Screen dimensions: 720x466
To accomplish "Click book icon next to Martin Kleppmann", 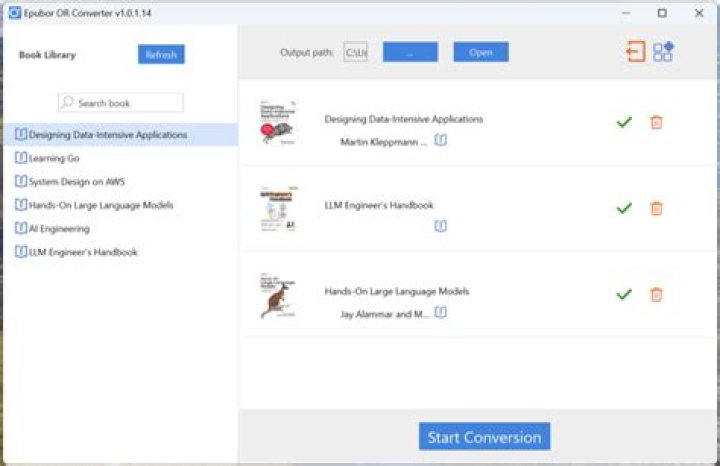I will [441, 141].
